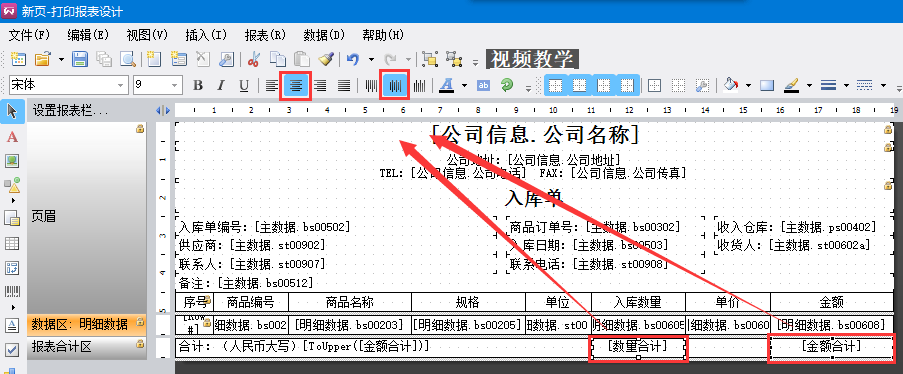The width and height of the screenshot is (903, 374).
Task: Open the fill color bucket dropdown arrow
Action: tap(748, 85)
